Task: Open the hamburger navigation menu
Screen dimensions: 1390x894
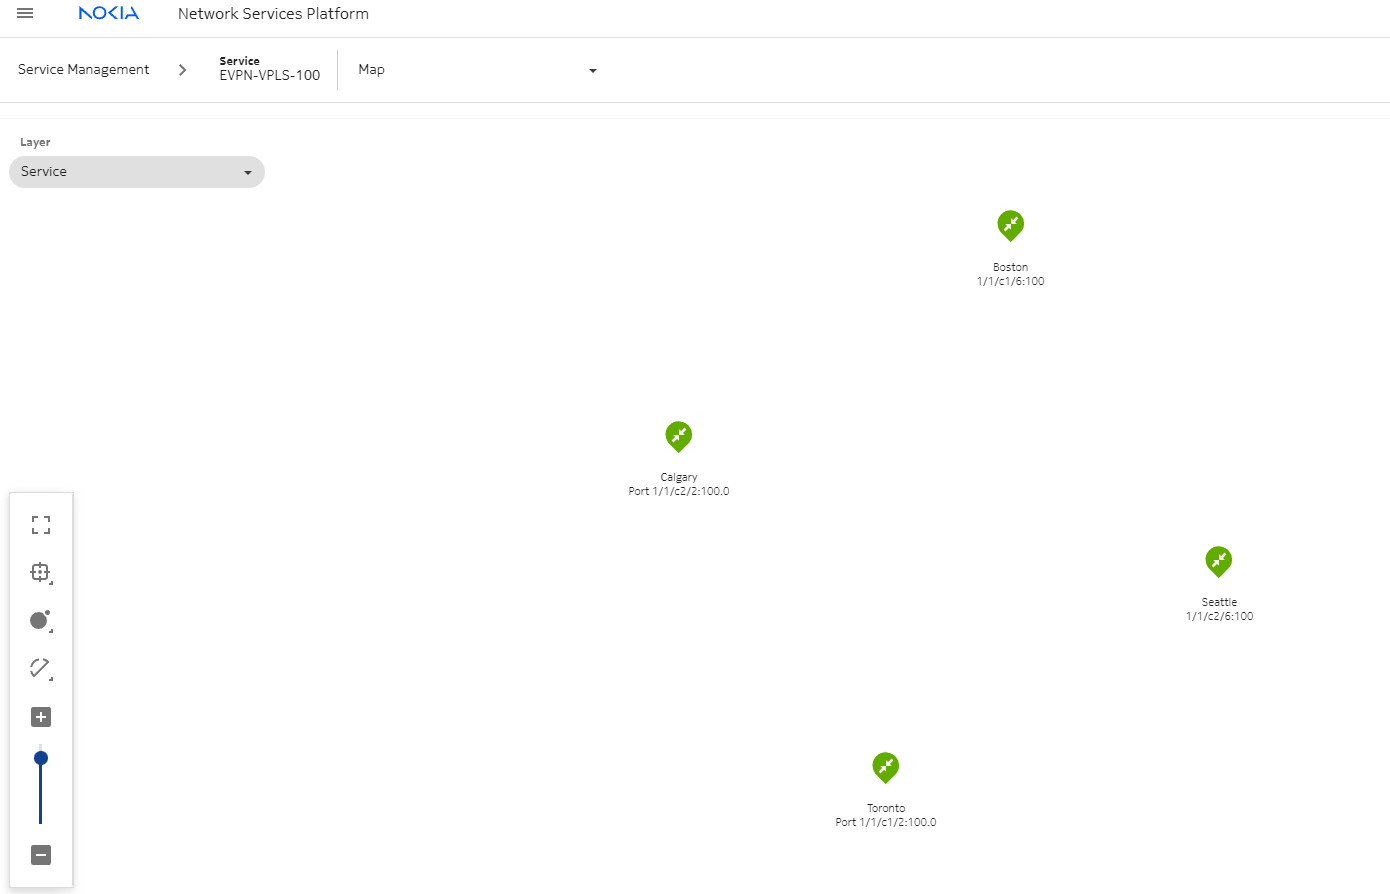Action: pos(25,14)
